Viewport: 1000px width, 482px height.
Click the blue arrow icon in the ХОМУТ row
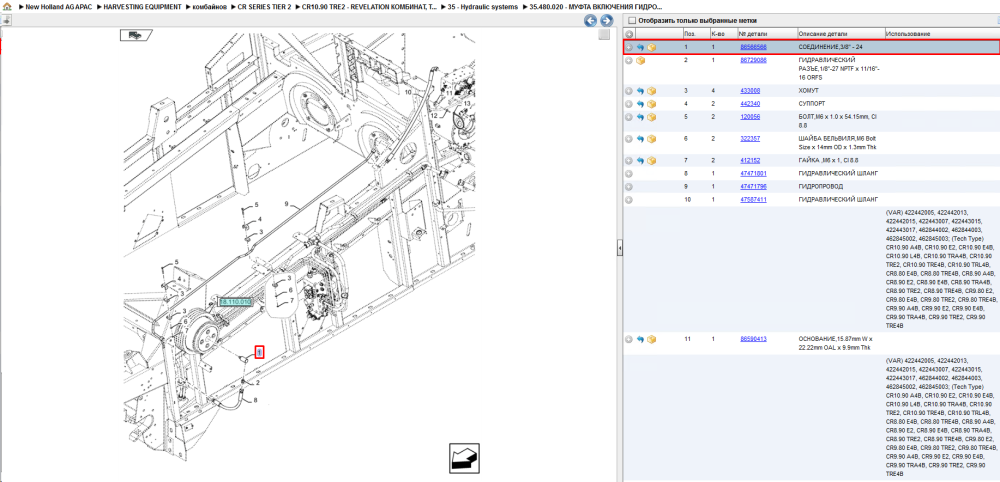point(640,91)
